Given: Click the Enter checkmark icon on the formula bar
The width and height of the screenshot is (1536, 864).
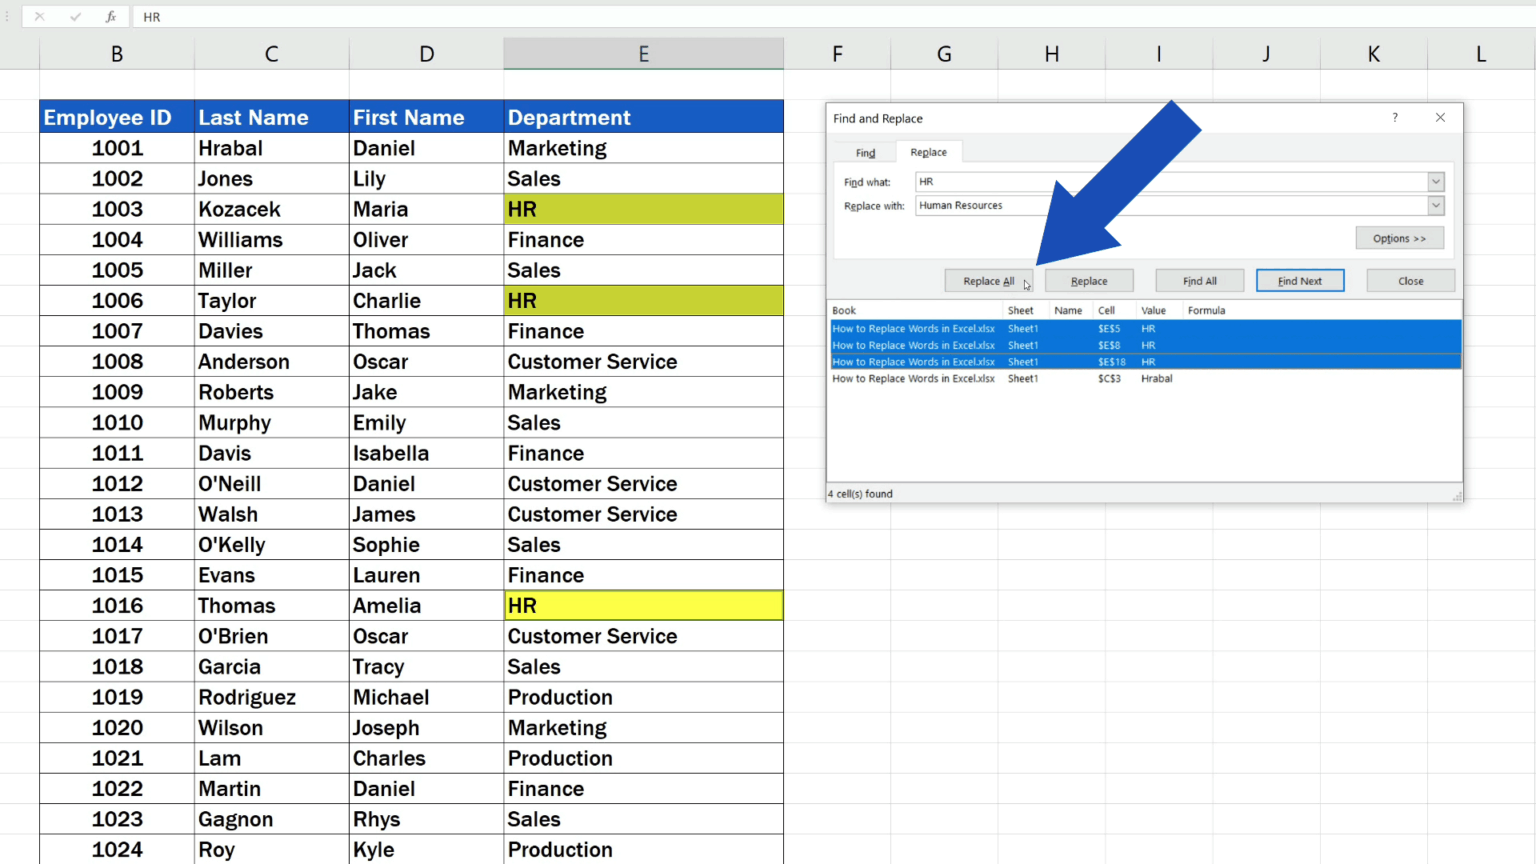Looking at the screenshot, I should (74, 16).
